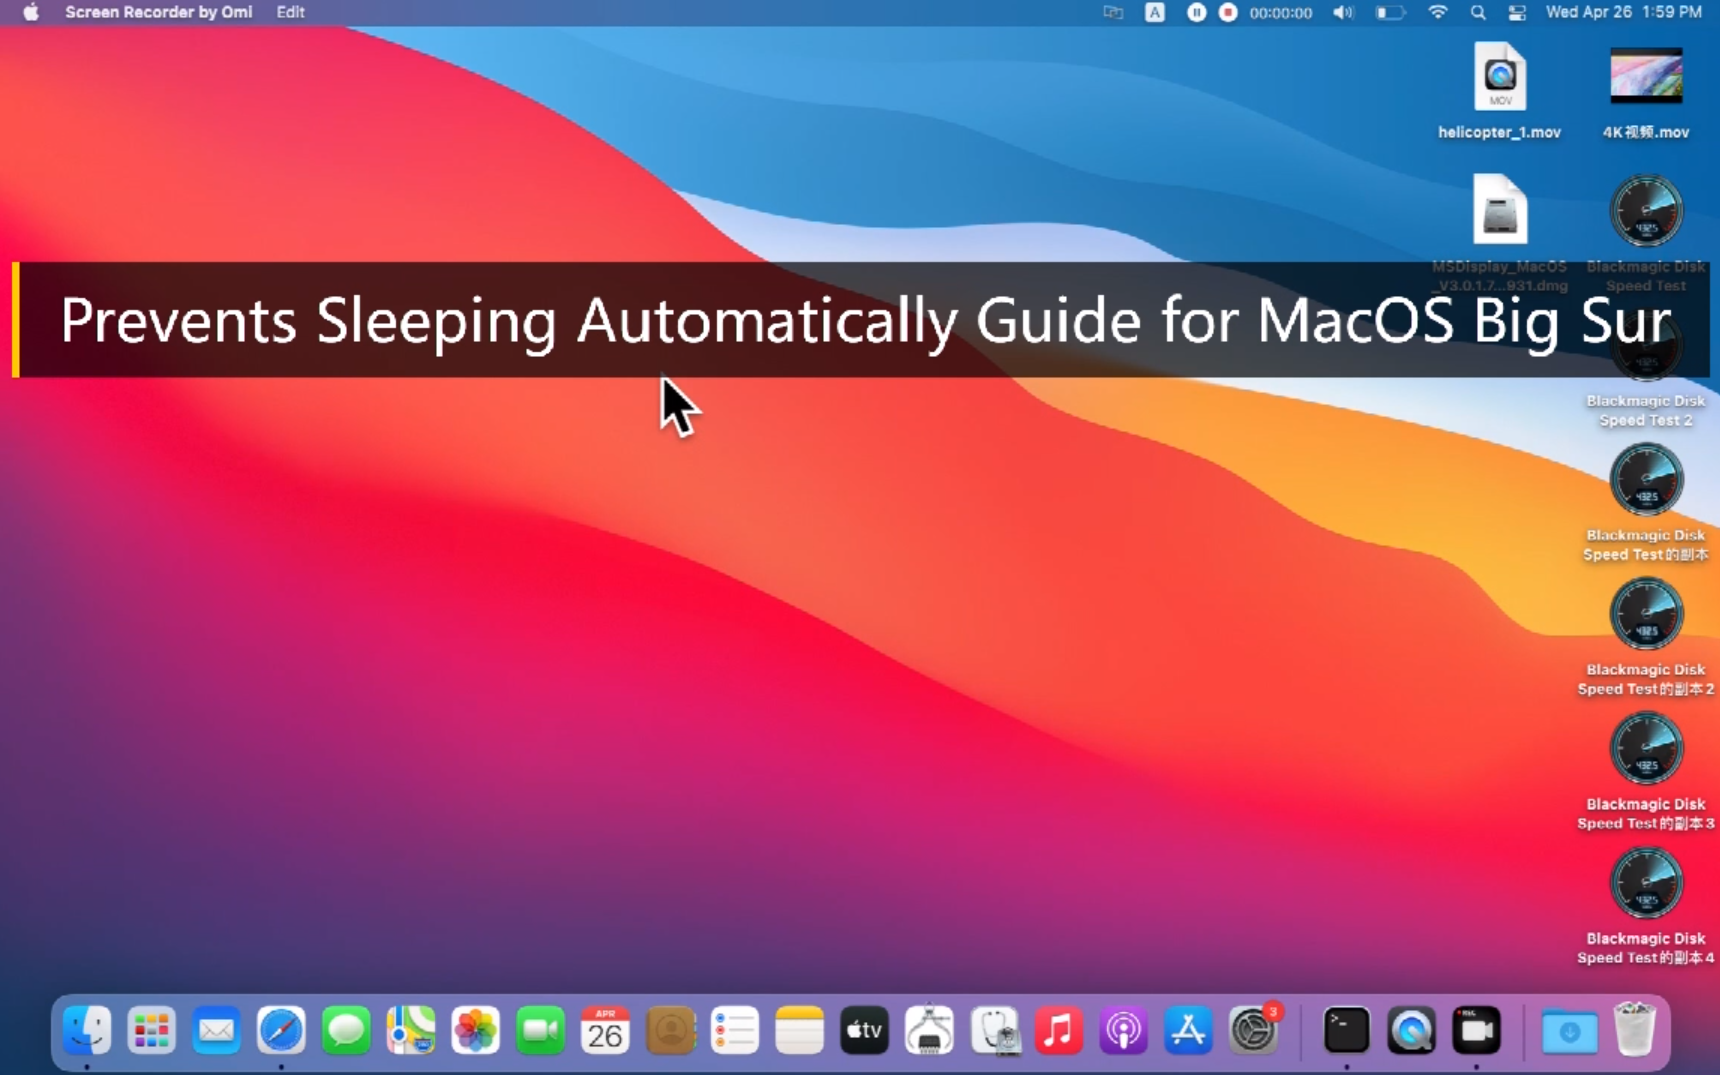Launch the Omi screen recorder from the Dock
This screenshot has height=1075, width=1720.
pyautogui.click(x=1477, y=1030)
